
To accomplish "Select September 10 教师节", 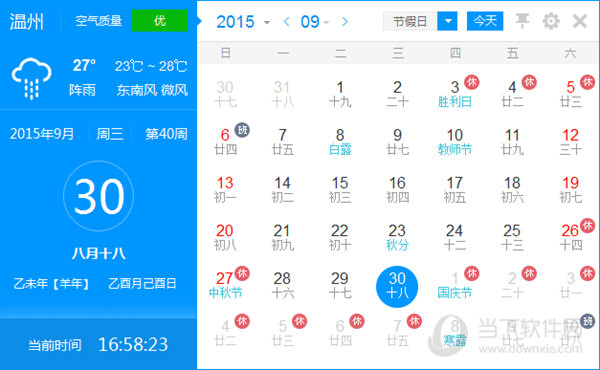I will tap(455, 142).
